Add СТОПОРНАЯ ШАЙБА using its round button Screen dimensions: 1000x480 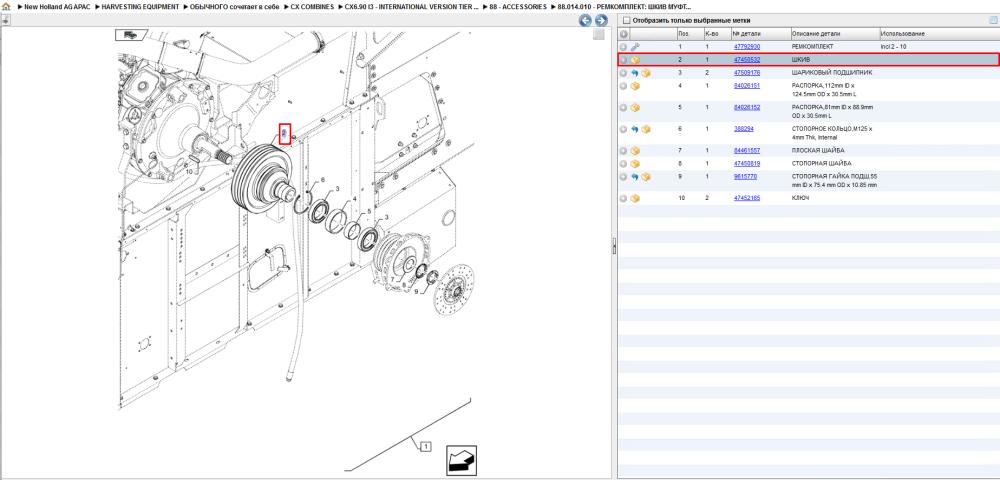pos(623,164)
